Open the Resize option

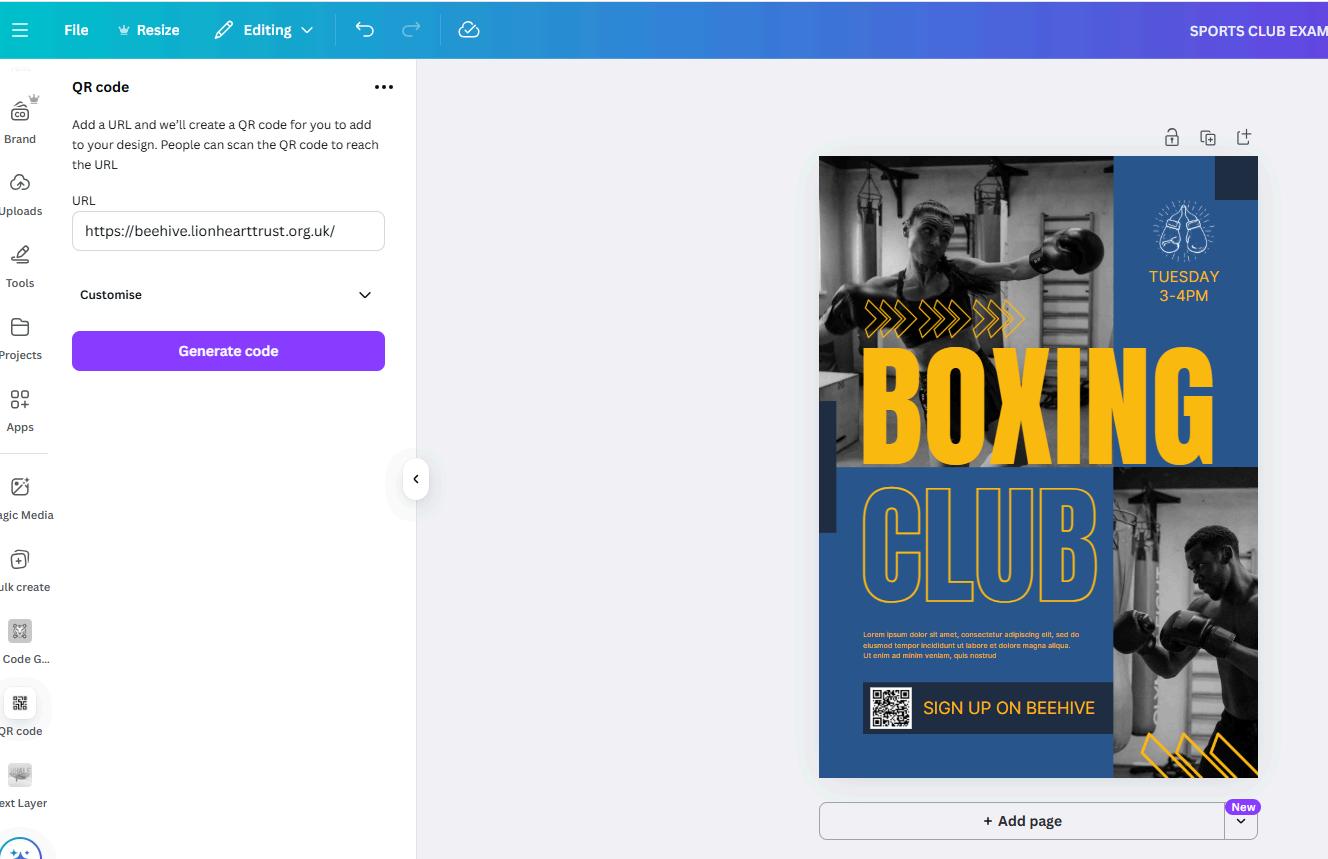click(x=149, y=30)
